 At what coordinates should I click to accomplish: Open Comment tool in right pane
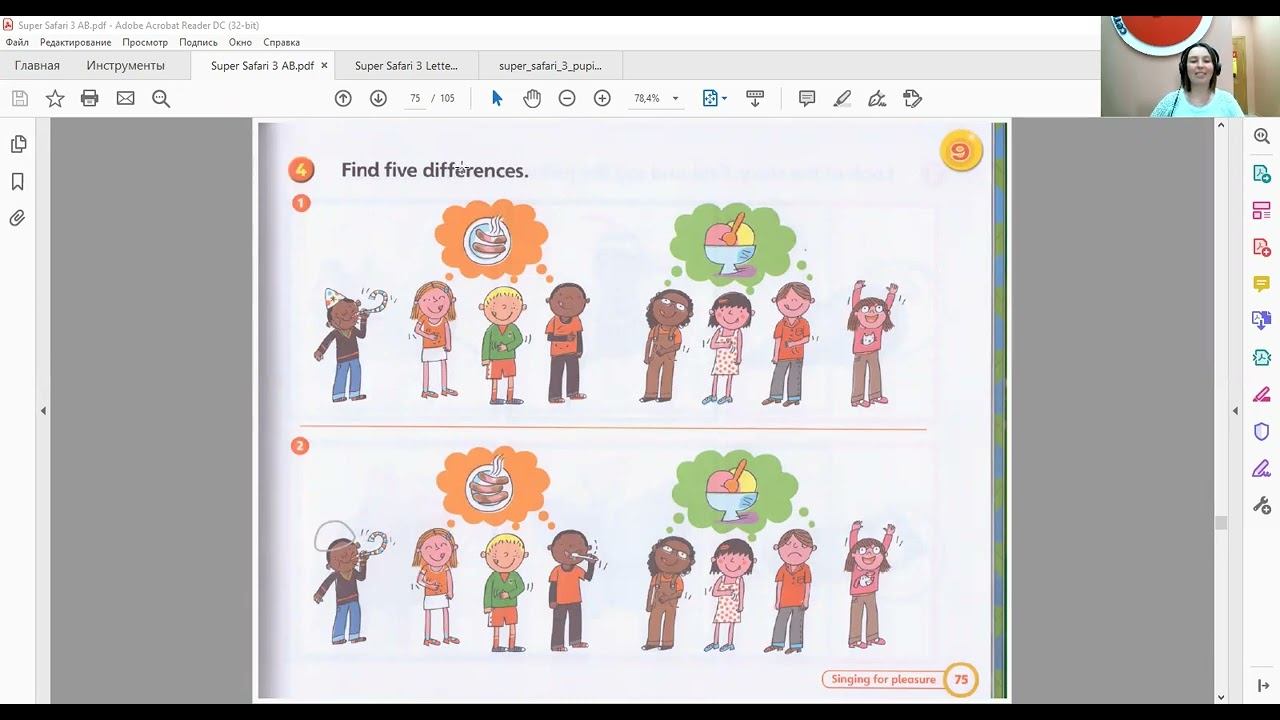[x=1262, y=284]
